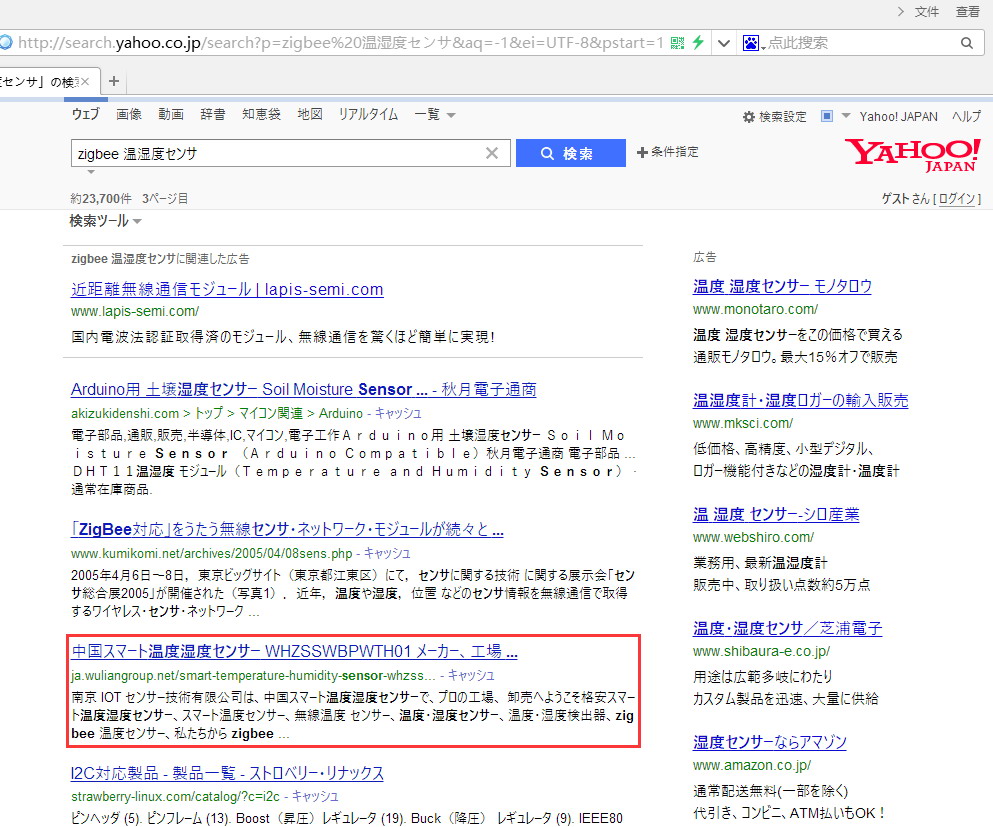Switch to 動画 video search
993x827 pixels.
click(170, 114)
